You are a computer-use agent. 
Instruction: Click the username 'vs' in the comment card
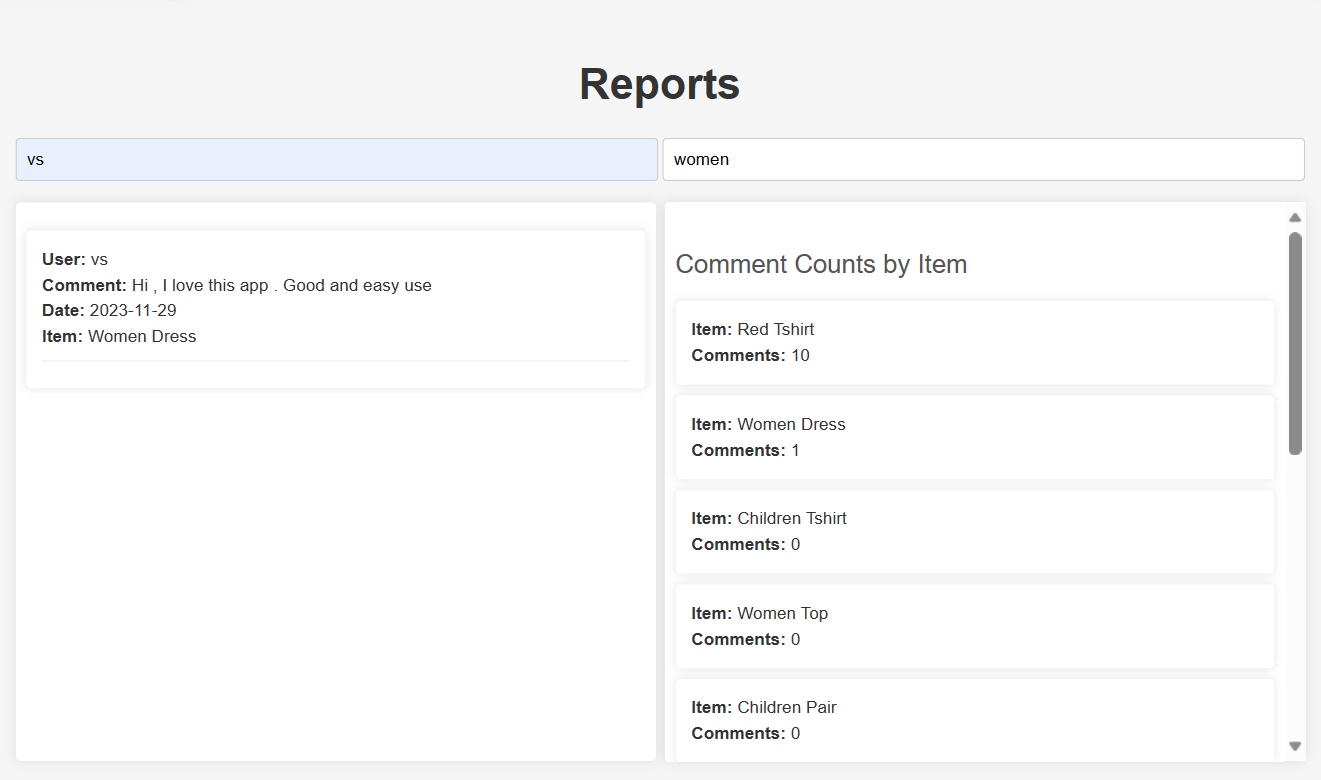coord(97,259)
